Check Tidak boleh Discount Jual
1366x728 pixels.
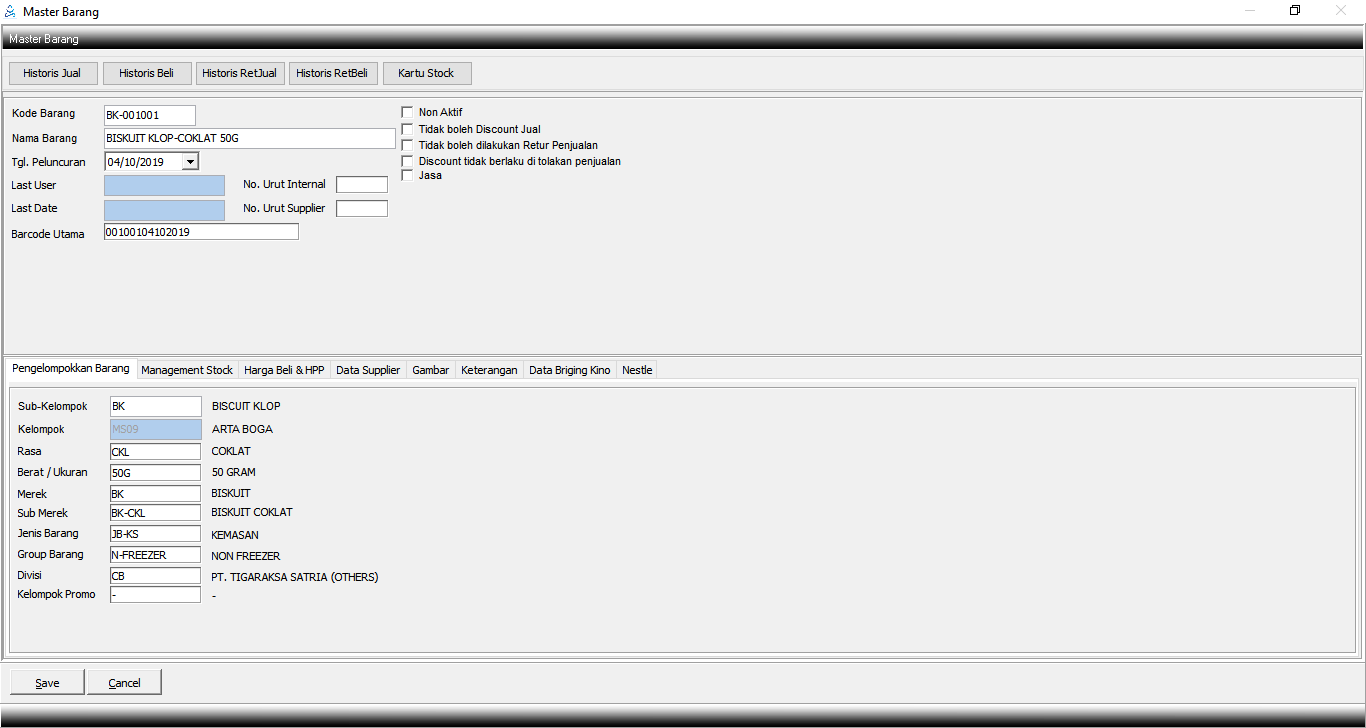[407, 129]
